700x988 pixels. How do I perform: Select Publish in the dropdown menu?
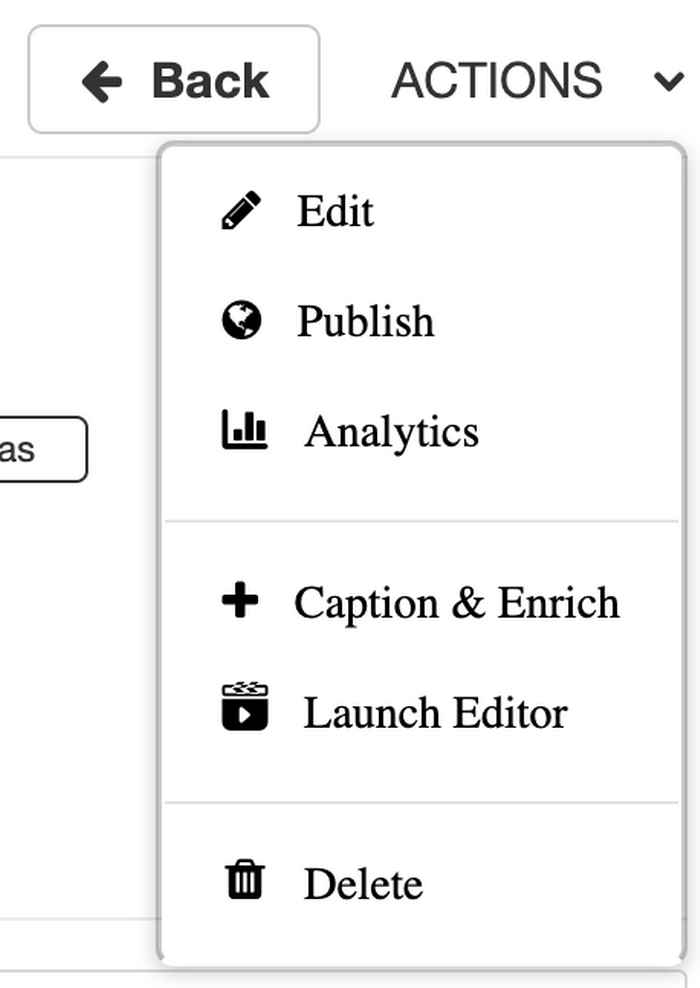364,321
